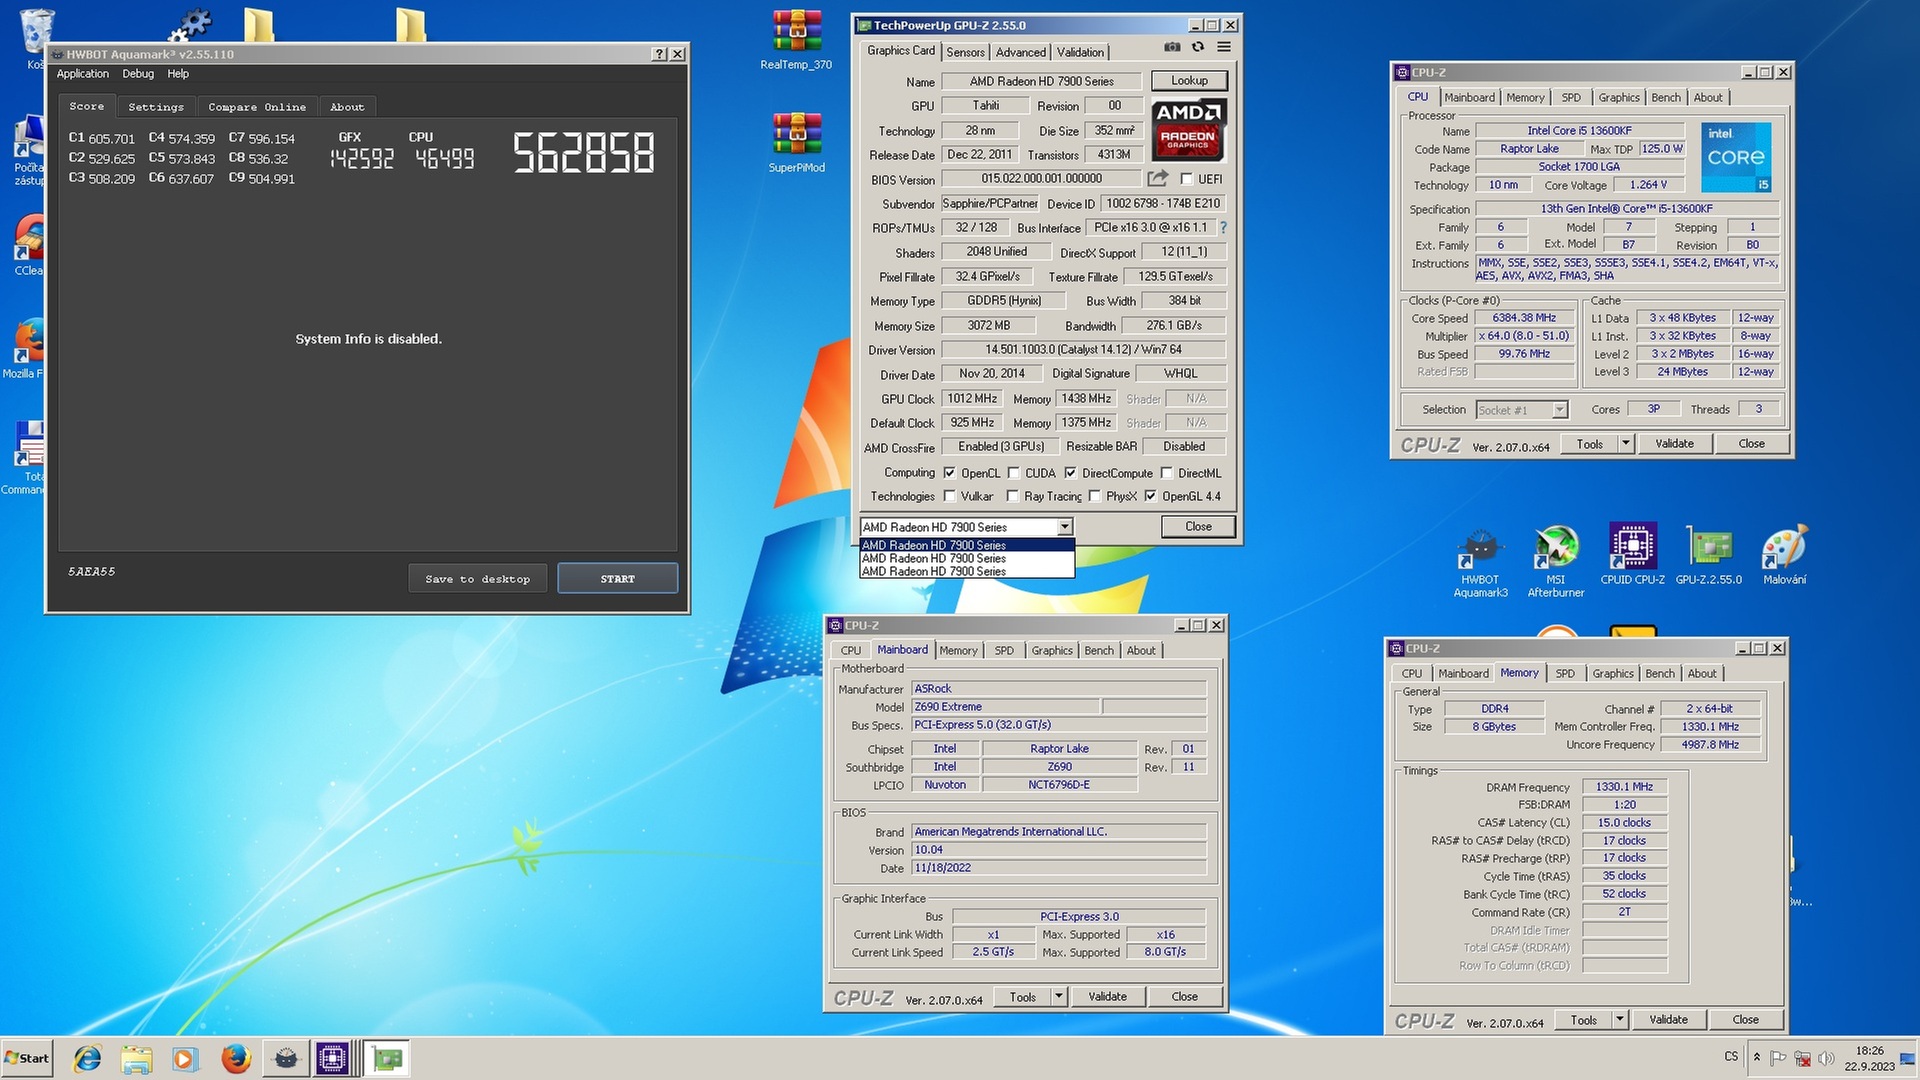Expand Tools arrow in CPU-Z CPU window
1920x1080 pixels.
(1625, 443)
